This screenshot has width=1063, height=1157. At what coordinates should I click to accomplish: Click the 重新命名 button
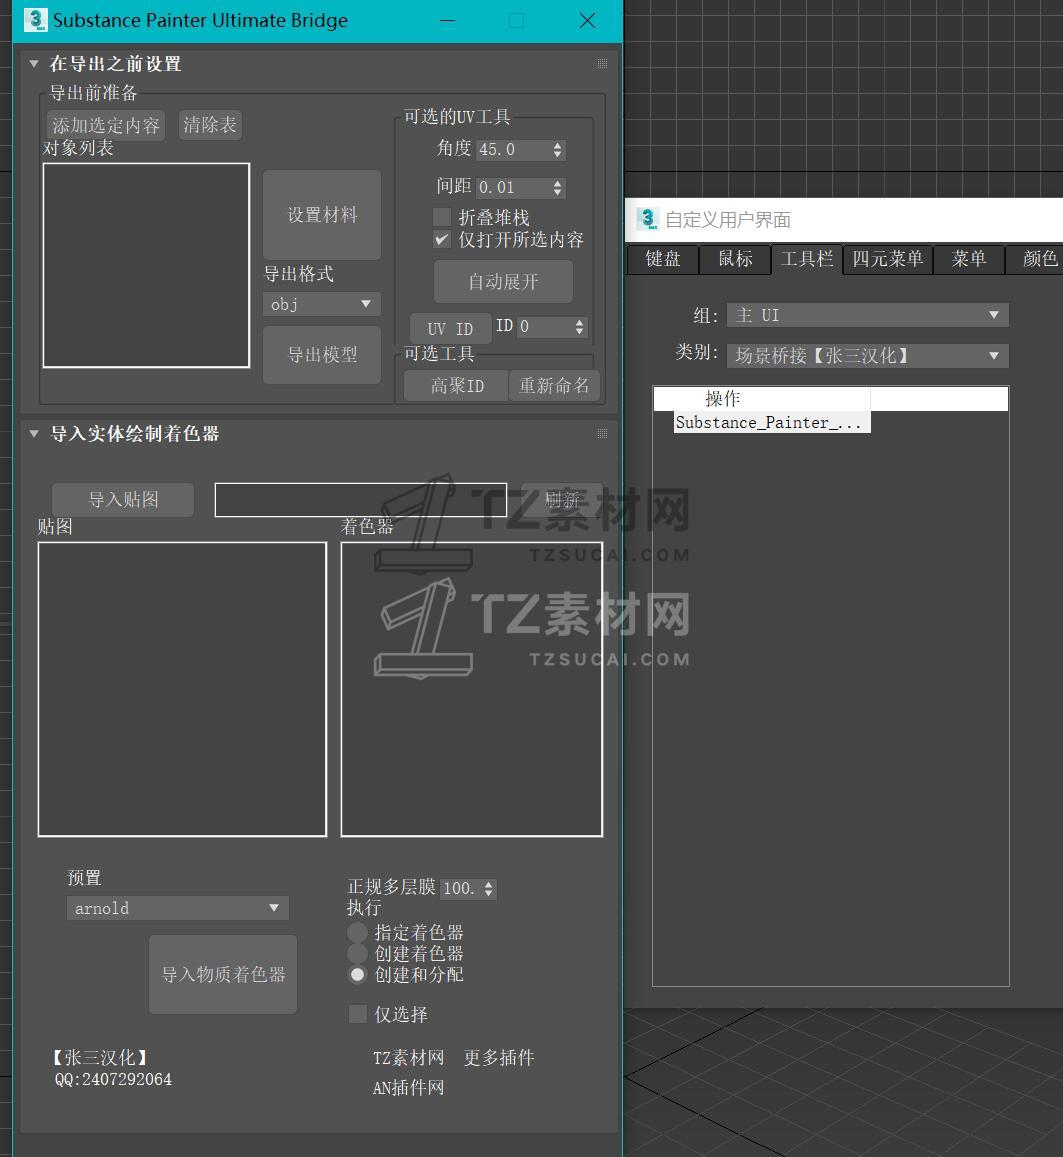[554, 386]
